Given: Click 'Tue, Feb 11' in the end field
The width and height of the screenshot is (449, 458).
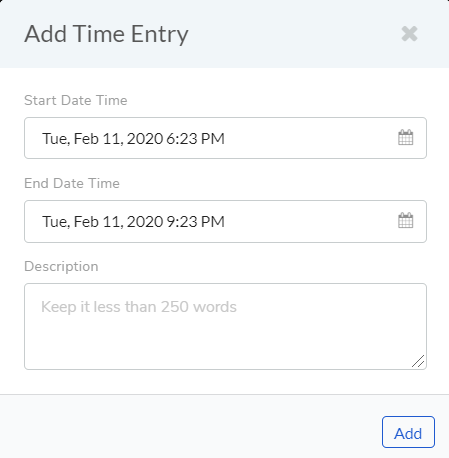Looking at the screenshot, I should click(x=83, y=222).
